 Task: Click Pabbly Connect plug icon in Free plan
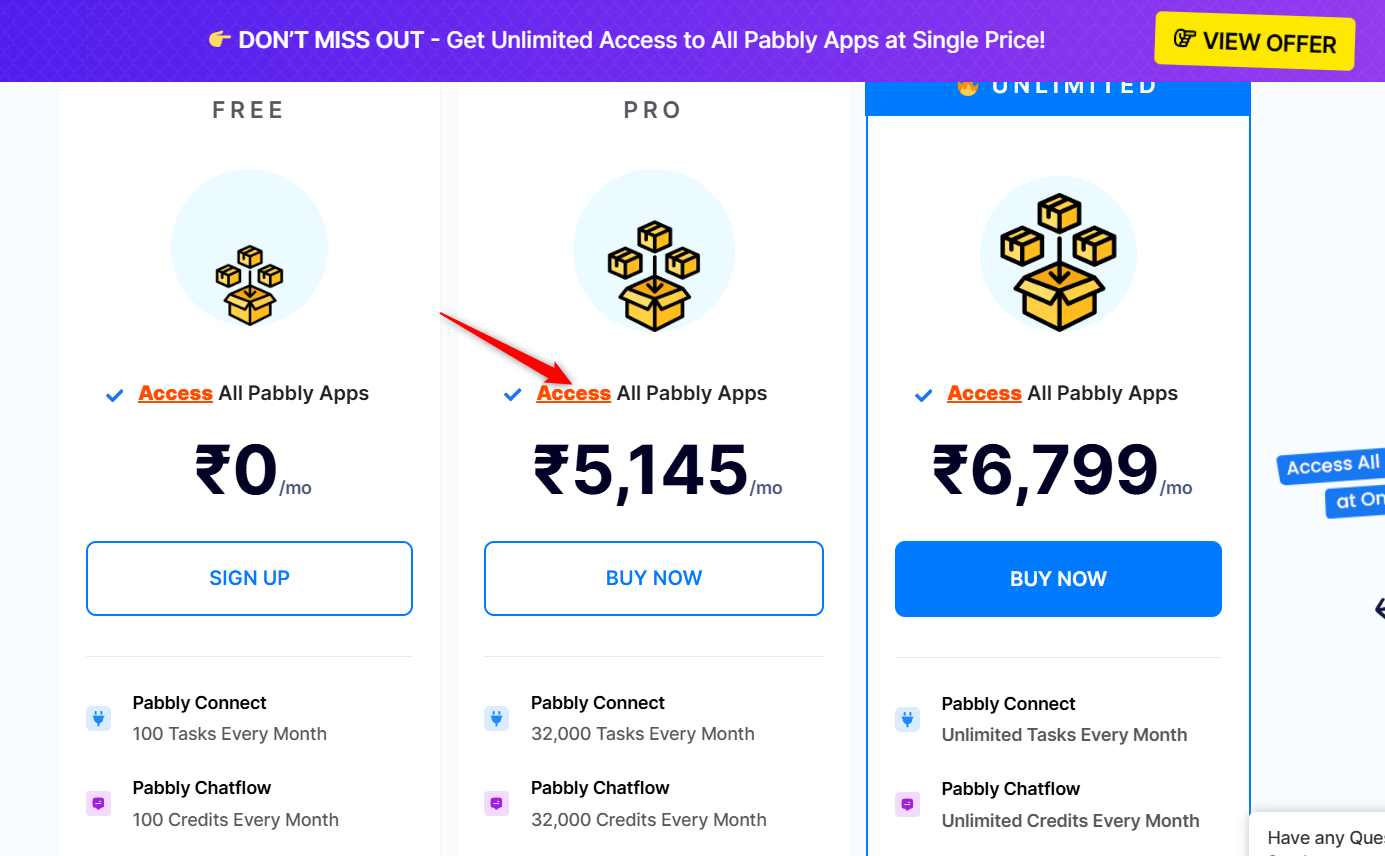tap(98, 718)
